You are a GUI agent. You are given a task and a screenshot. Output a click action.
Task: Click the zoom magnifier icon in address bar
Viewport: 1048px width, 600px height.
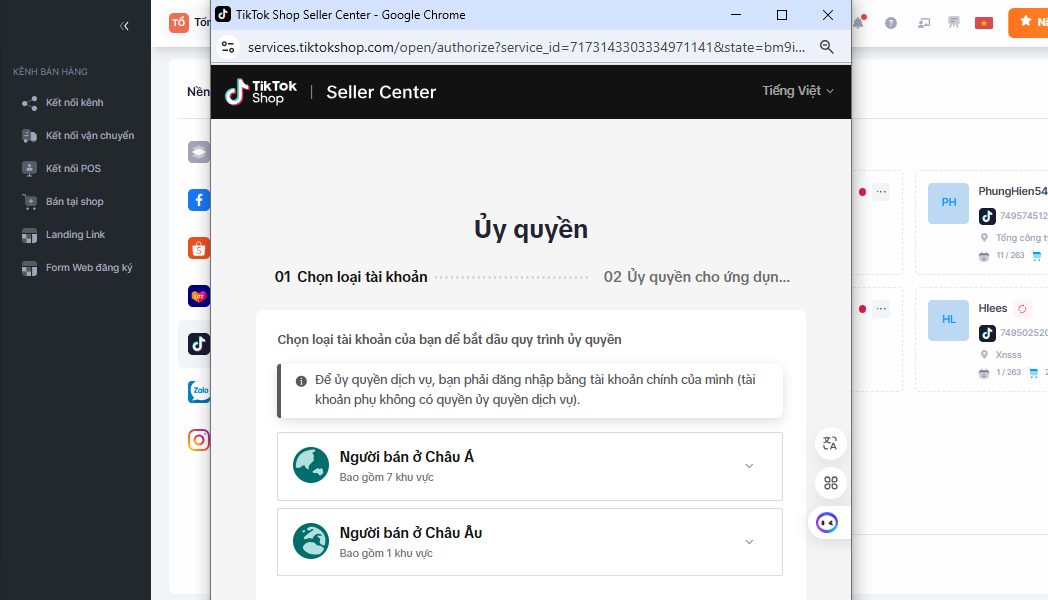tap(827, 47)
